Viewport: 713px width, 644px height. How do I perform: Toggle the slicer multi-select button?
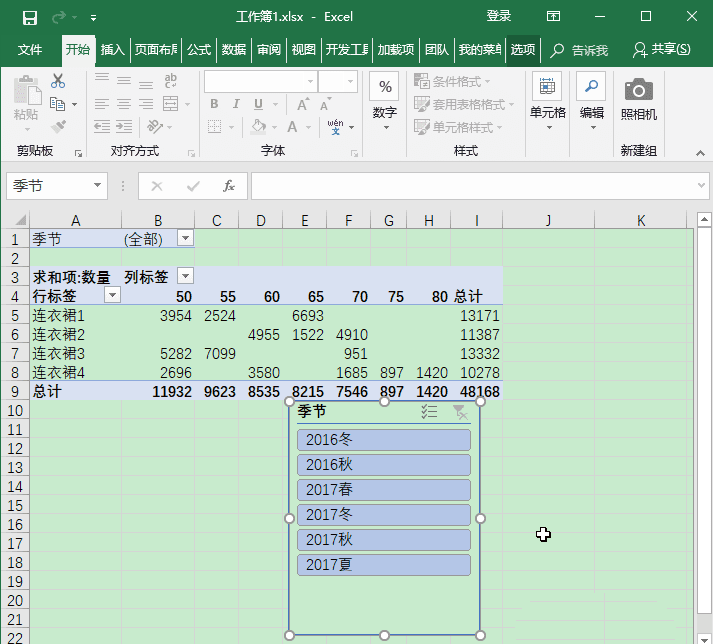430,412
